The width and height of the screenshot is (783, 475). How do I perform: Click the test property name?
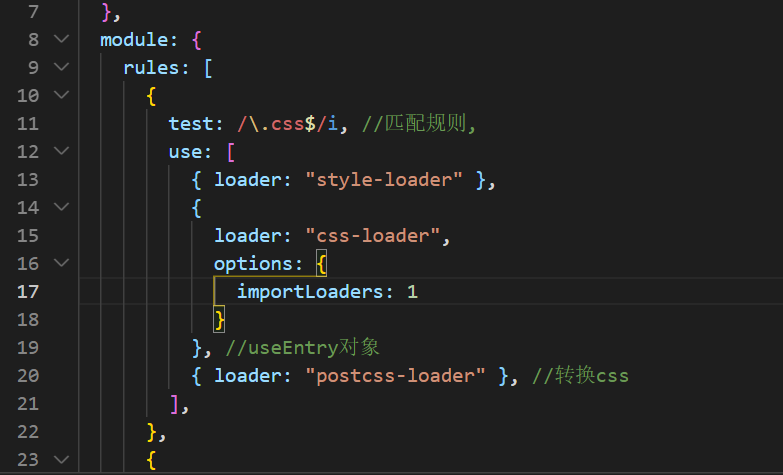coord(190,123)
